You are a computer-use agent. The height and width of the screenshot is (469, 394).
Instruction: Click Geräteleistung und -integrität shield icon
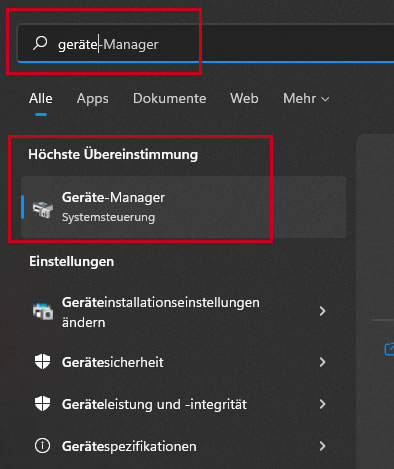(x=42, y=404)
